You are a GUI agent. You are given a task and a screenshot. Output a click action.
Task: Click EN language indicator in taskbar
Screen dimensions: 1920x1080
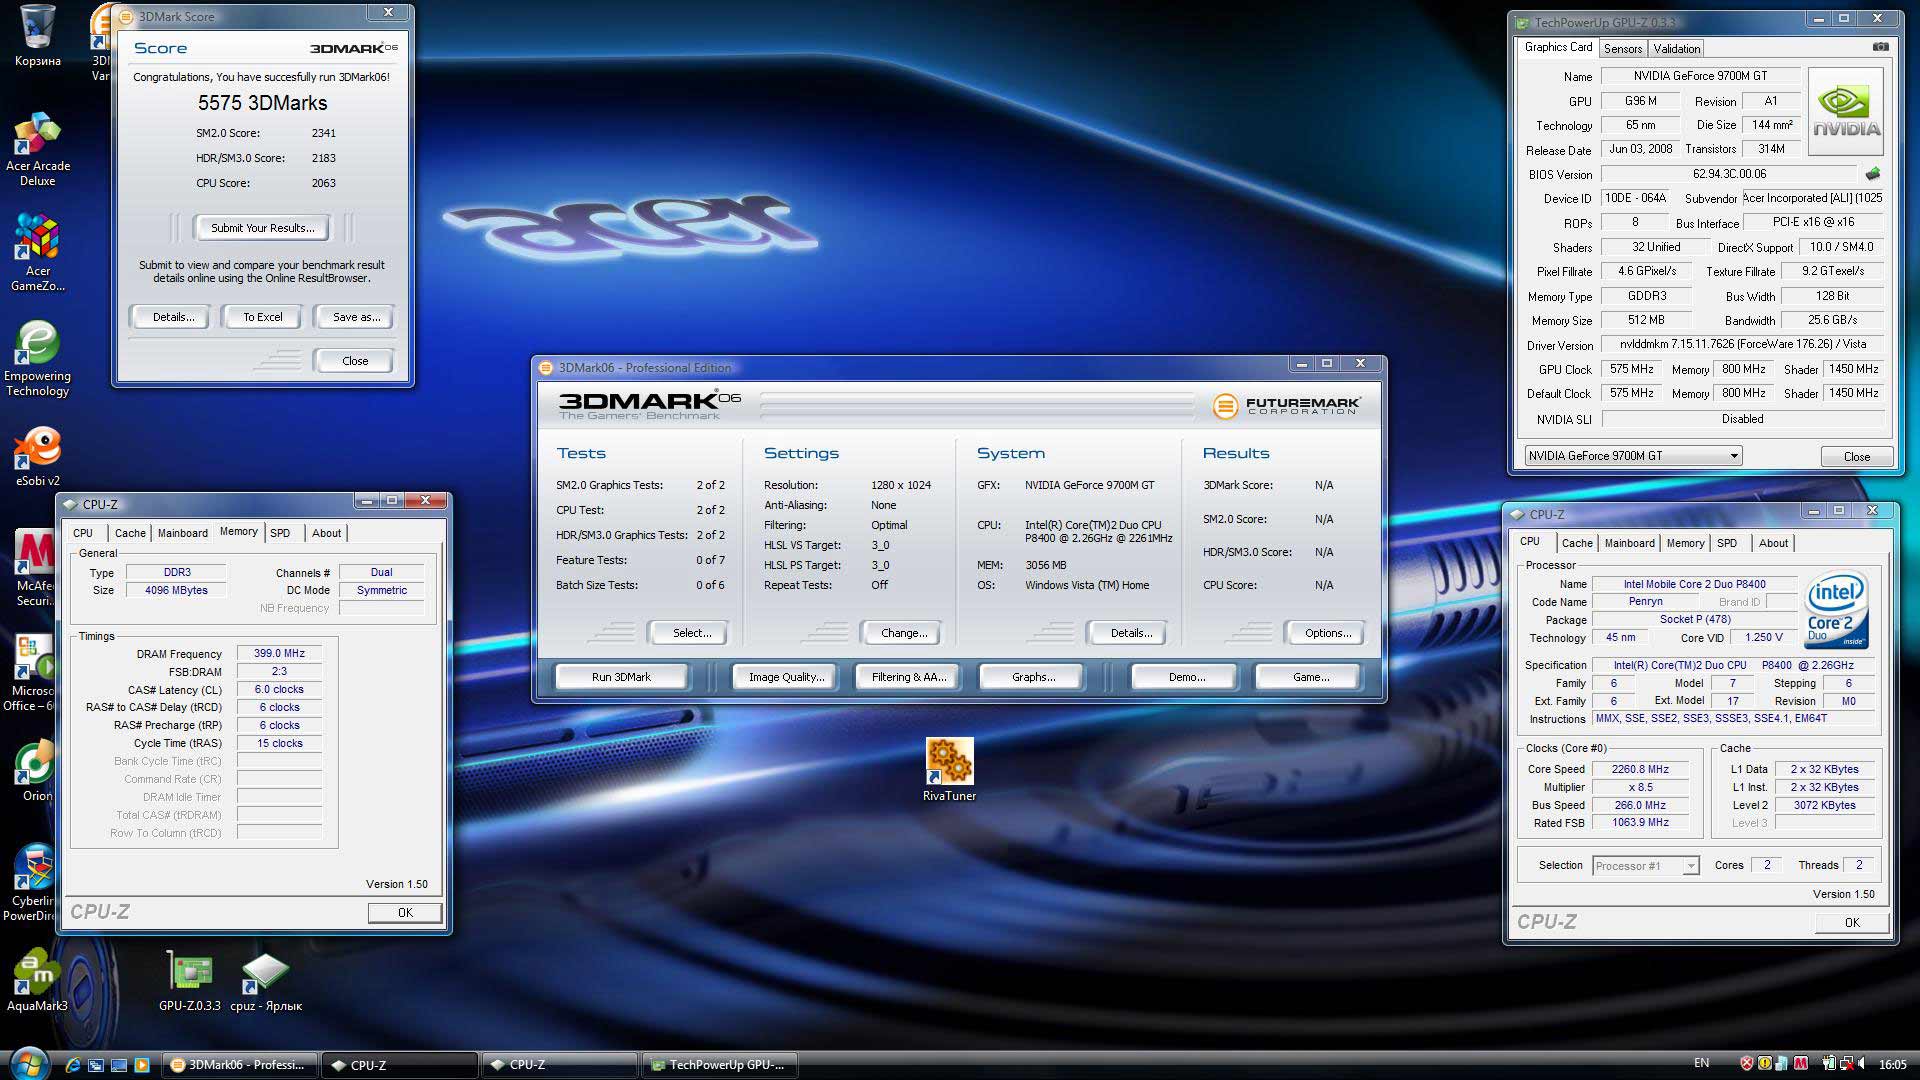click(x=1701, y=1063)
